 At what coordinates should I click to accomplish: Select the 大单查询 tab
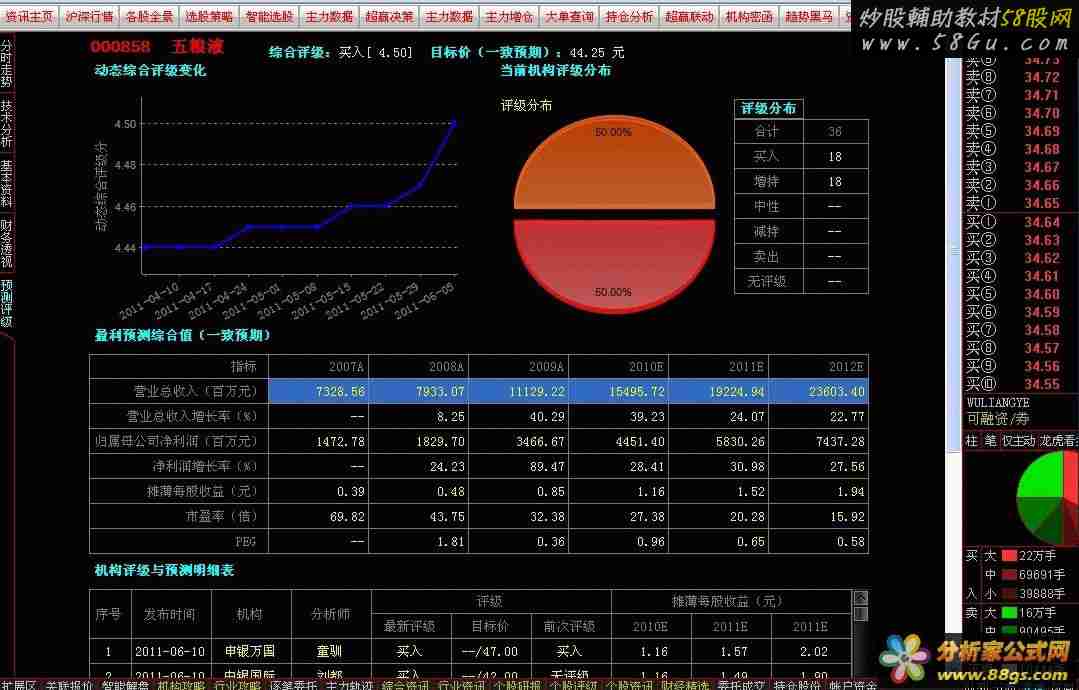pos(569,17)
